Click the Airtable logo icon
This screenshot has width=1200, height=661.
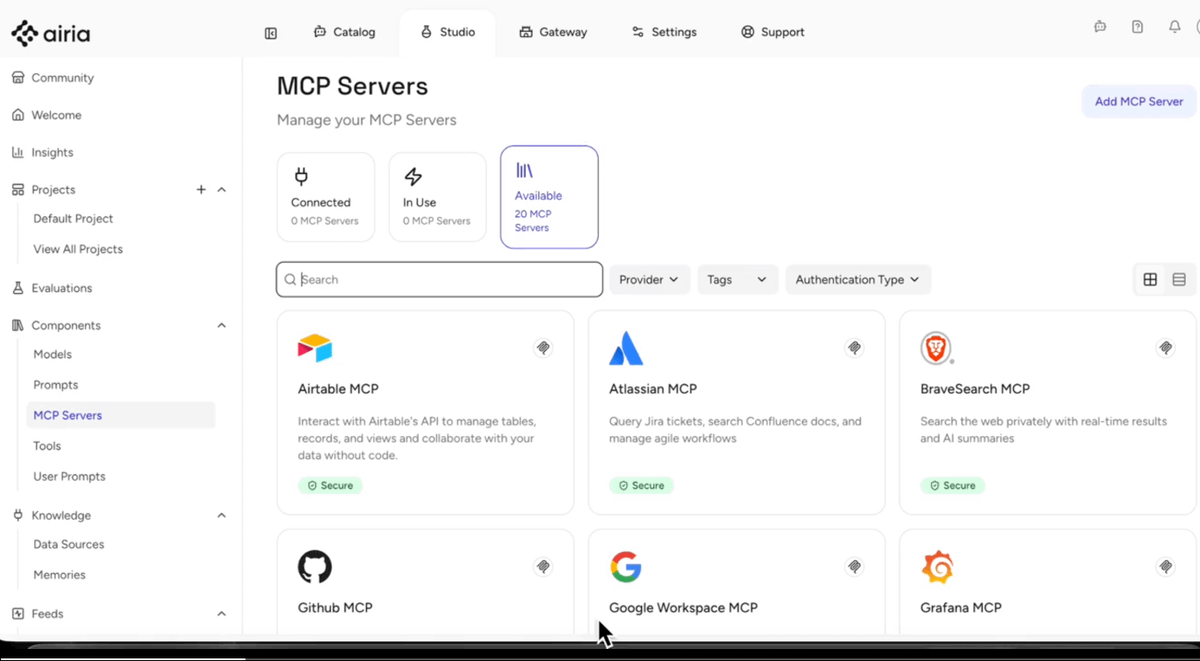[x=315, y=348]
